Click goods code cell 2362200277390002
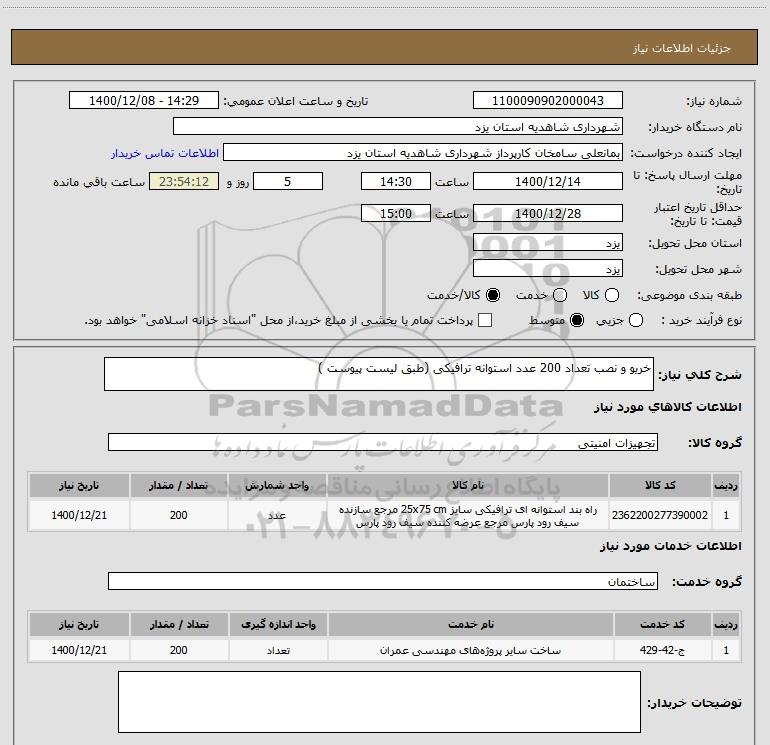Viewport: 770px width, 745px height. (x=660, y=515)
